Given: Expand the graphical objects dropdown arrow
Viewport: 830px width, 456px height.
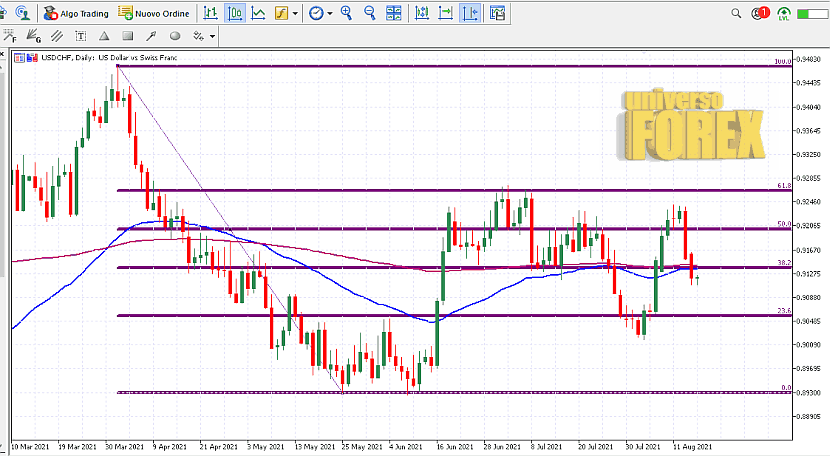Looking at the screenshot, I should pos(215,36).
